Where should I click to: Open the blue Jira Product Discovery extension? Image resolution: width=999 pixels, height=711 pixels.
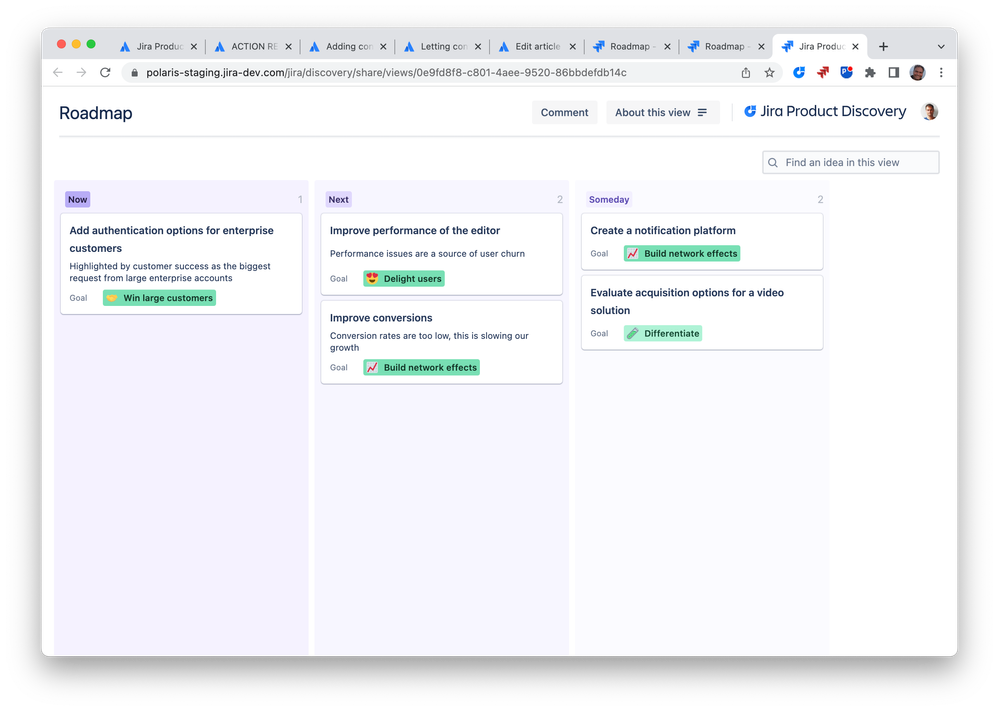[x=798, y=73]
